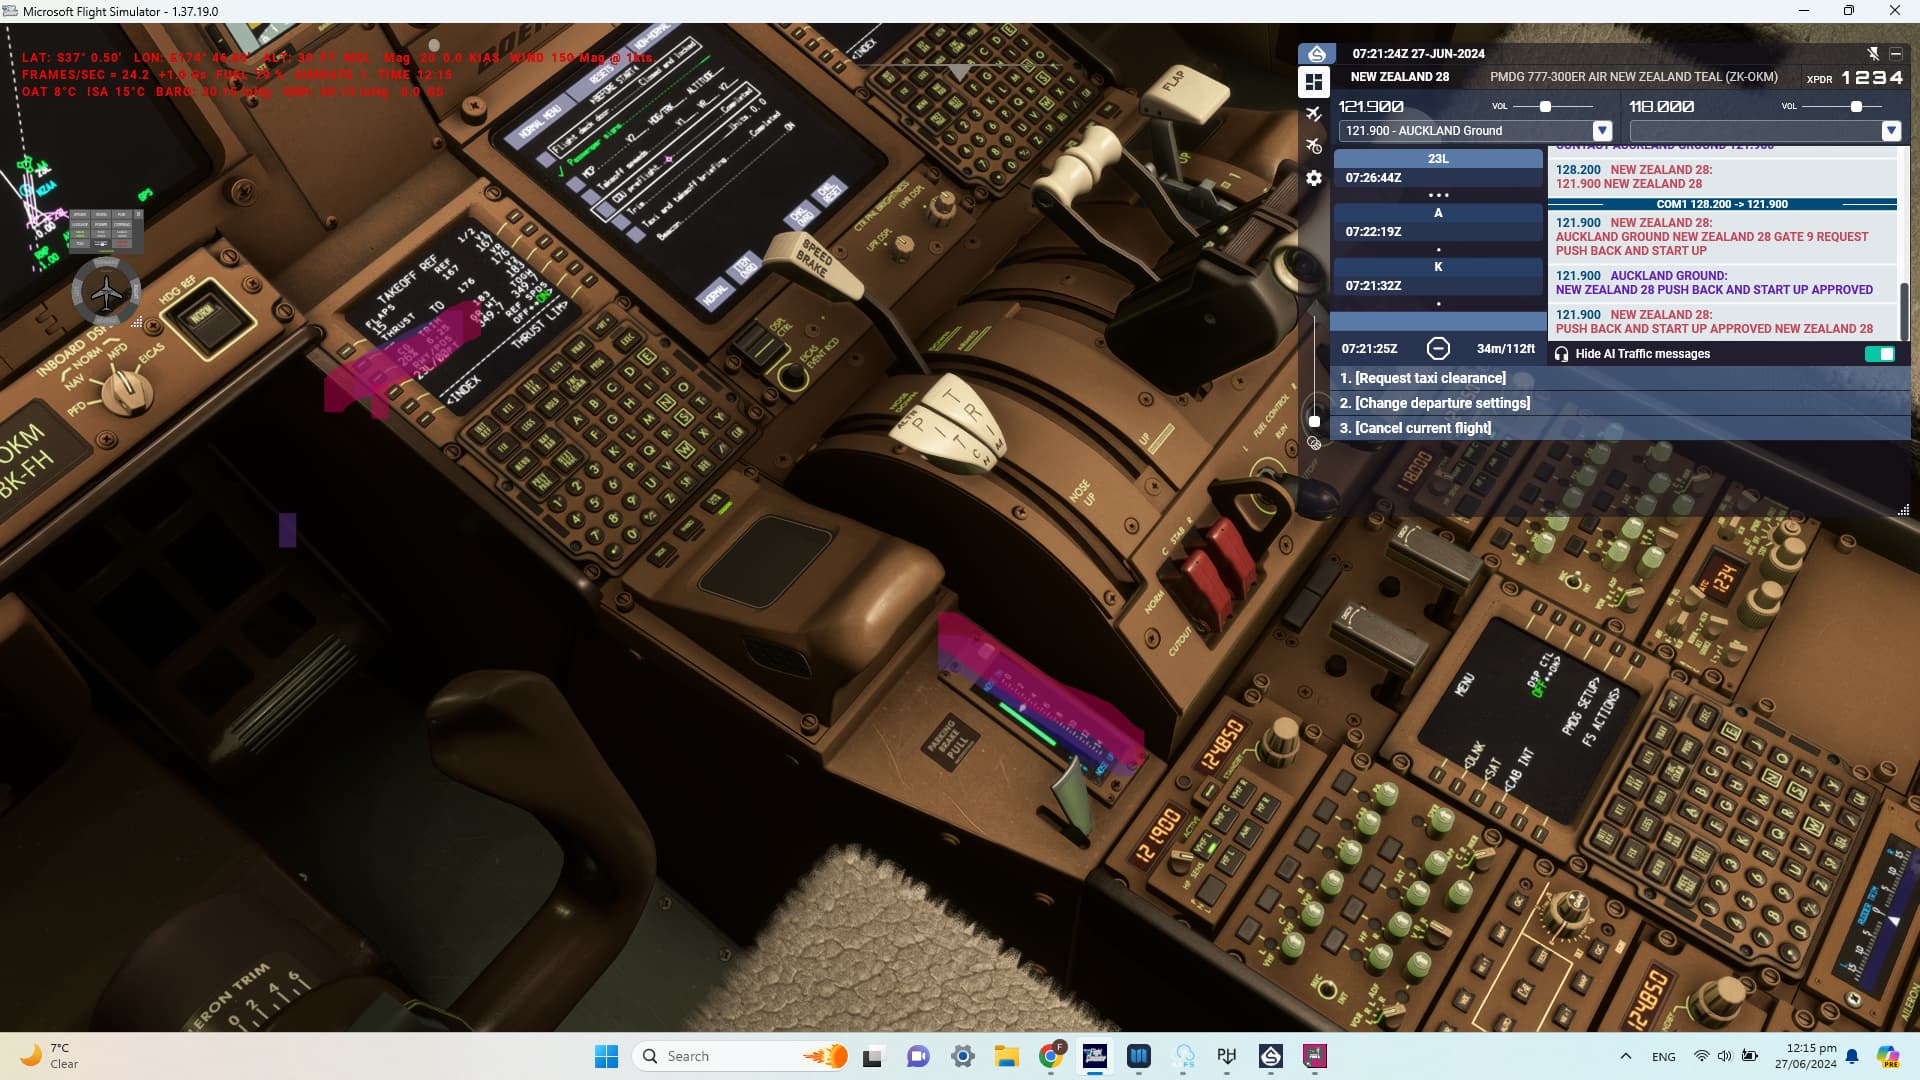
Task: Click the unpin icon in the panel header
Action: pos(1873,53)
